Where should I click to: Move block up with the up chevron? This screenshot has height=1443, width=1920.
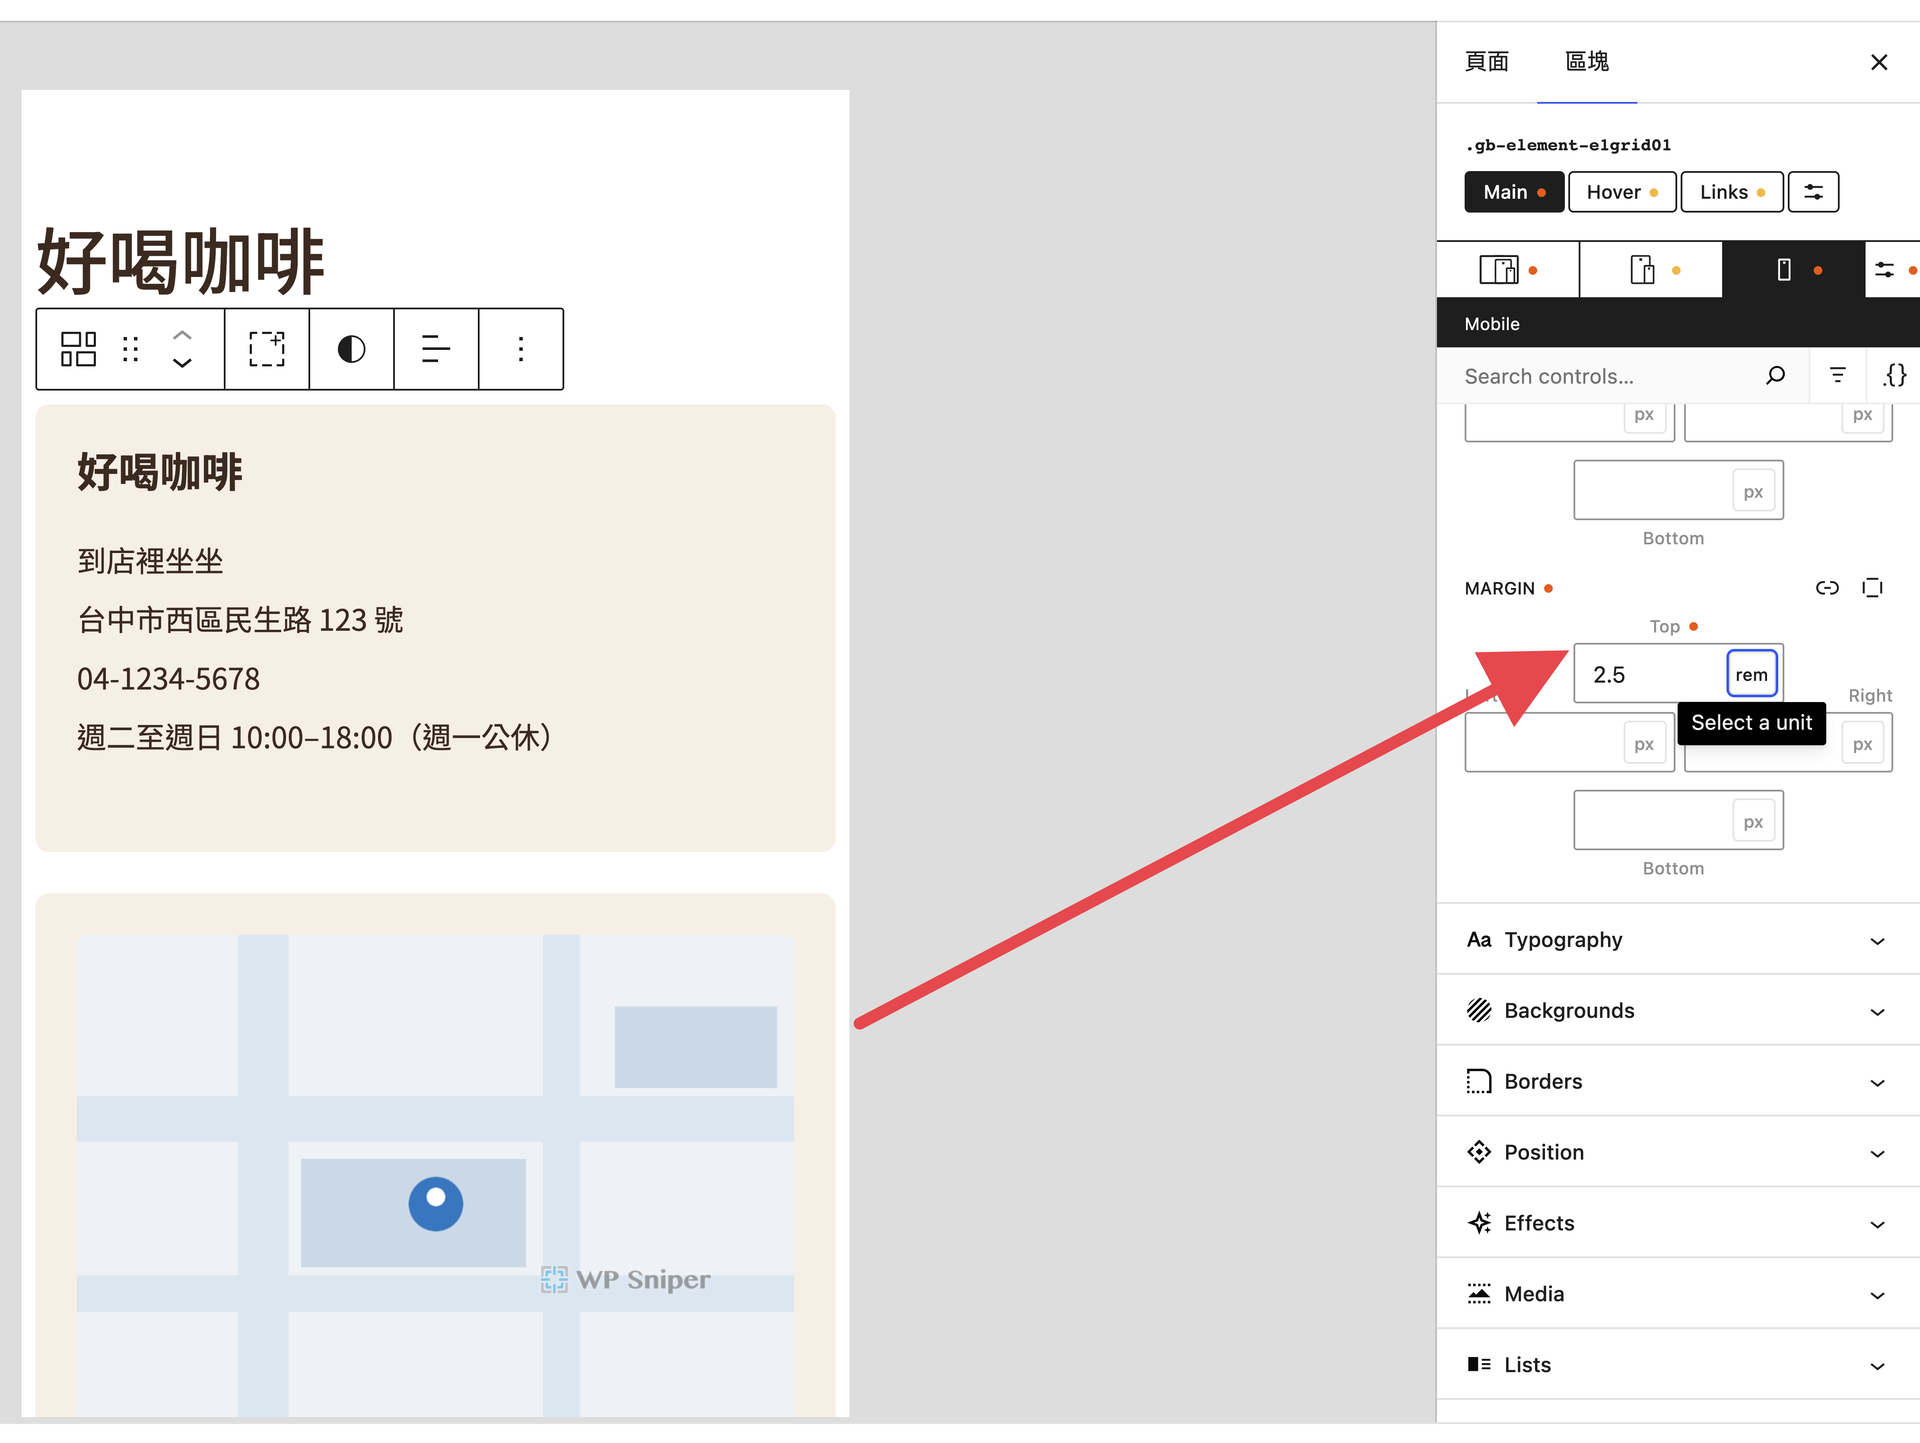(182, 335)
